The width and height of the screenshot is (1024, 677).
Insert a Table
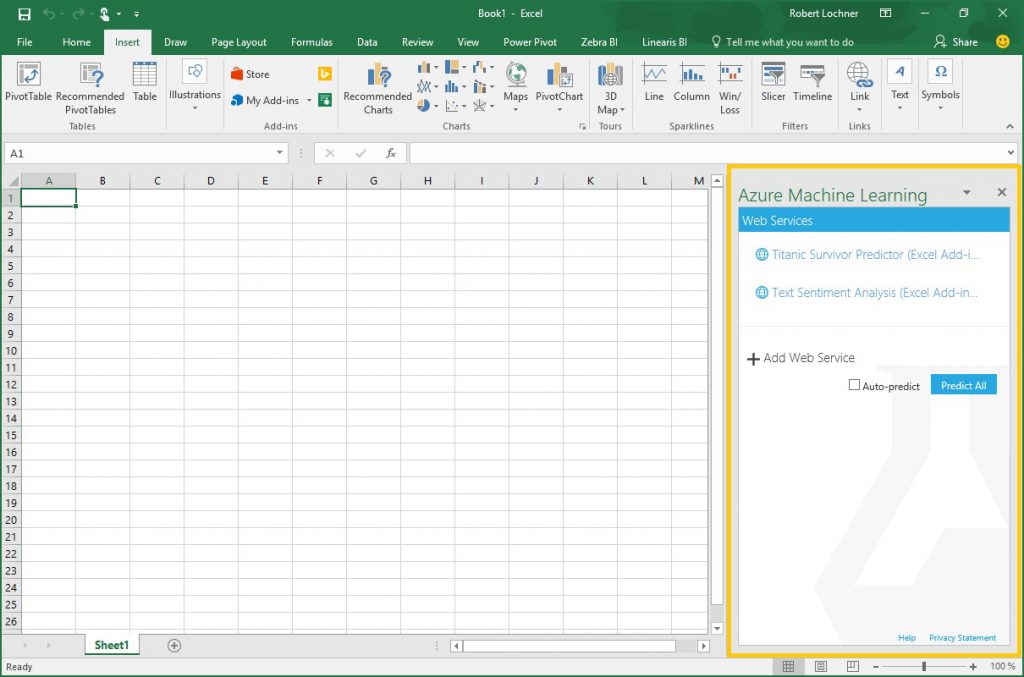click(x=144, y=82)
